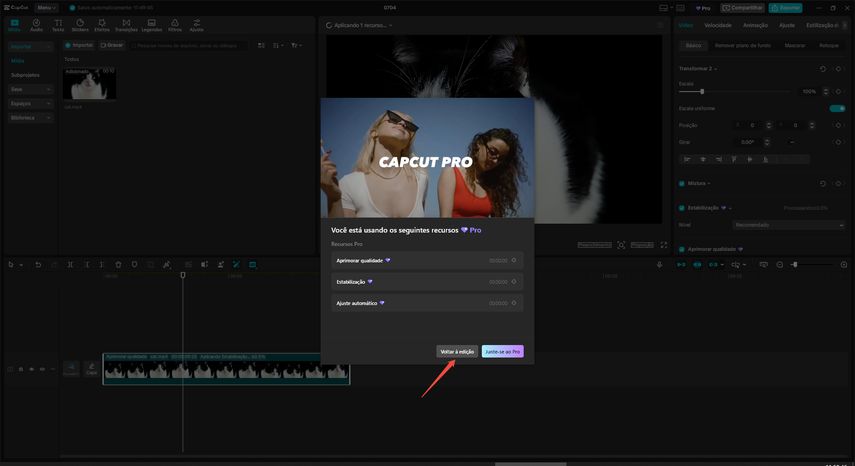Expand the Espaços sidebar section
The width and height of the screenshot is (855, 466).
coord(30,104)
